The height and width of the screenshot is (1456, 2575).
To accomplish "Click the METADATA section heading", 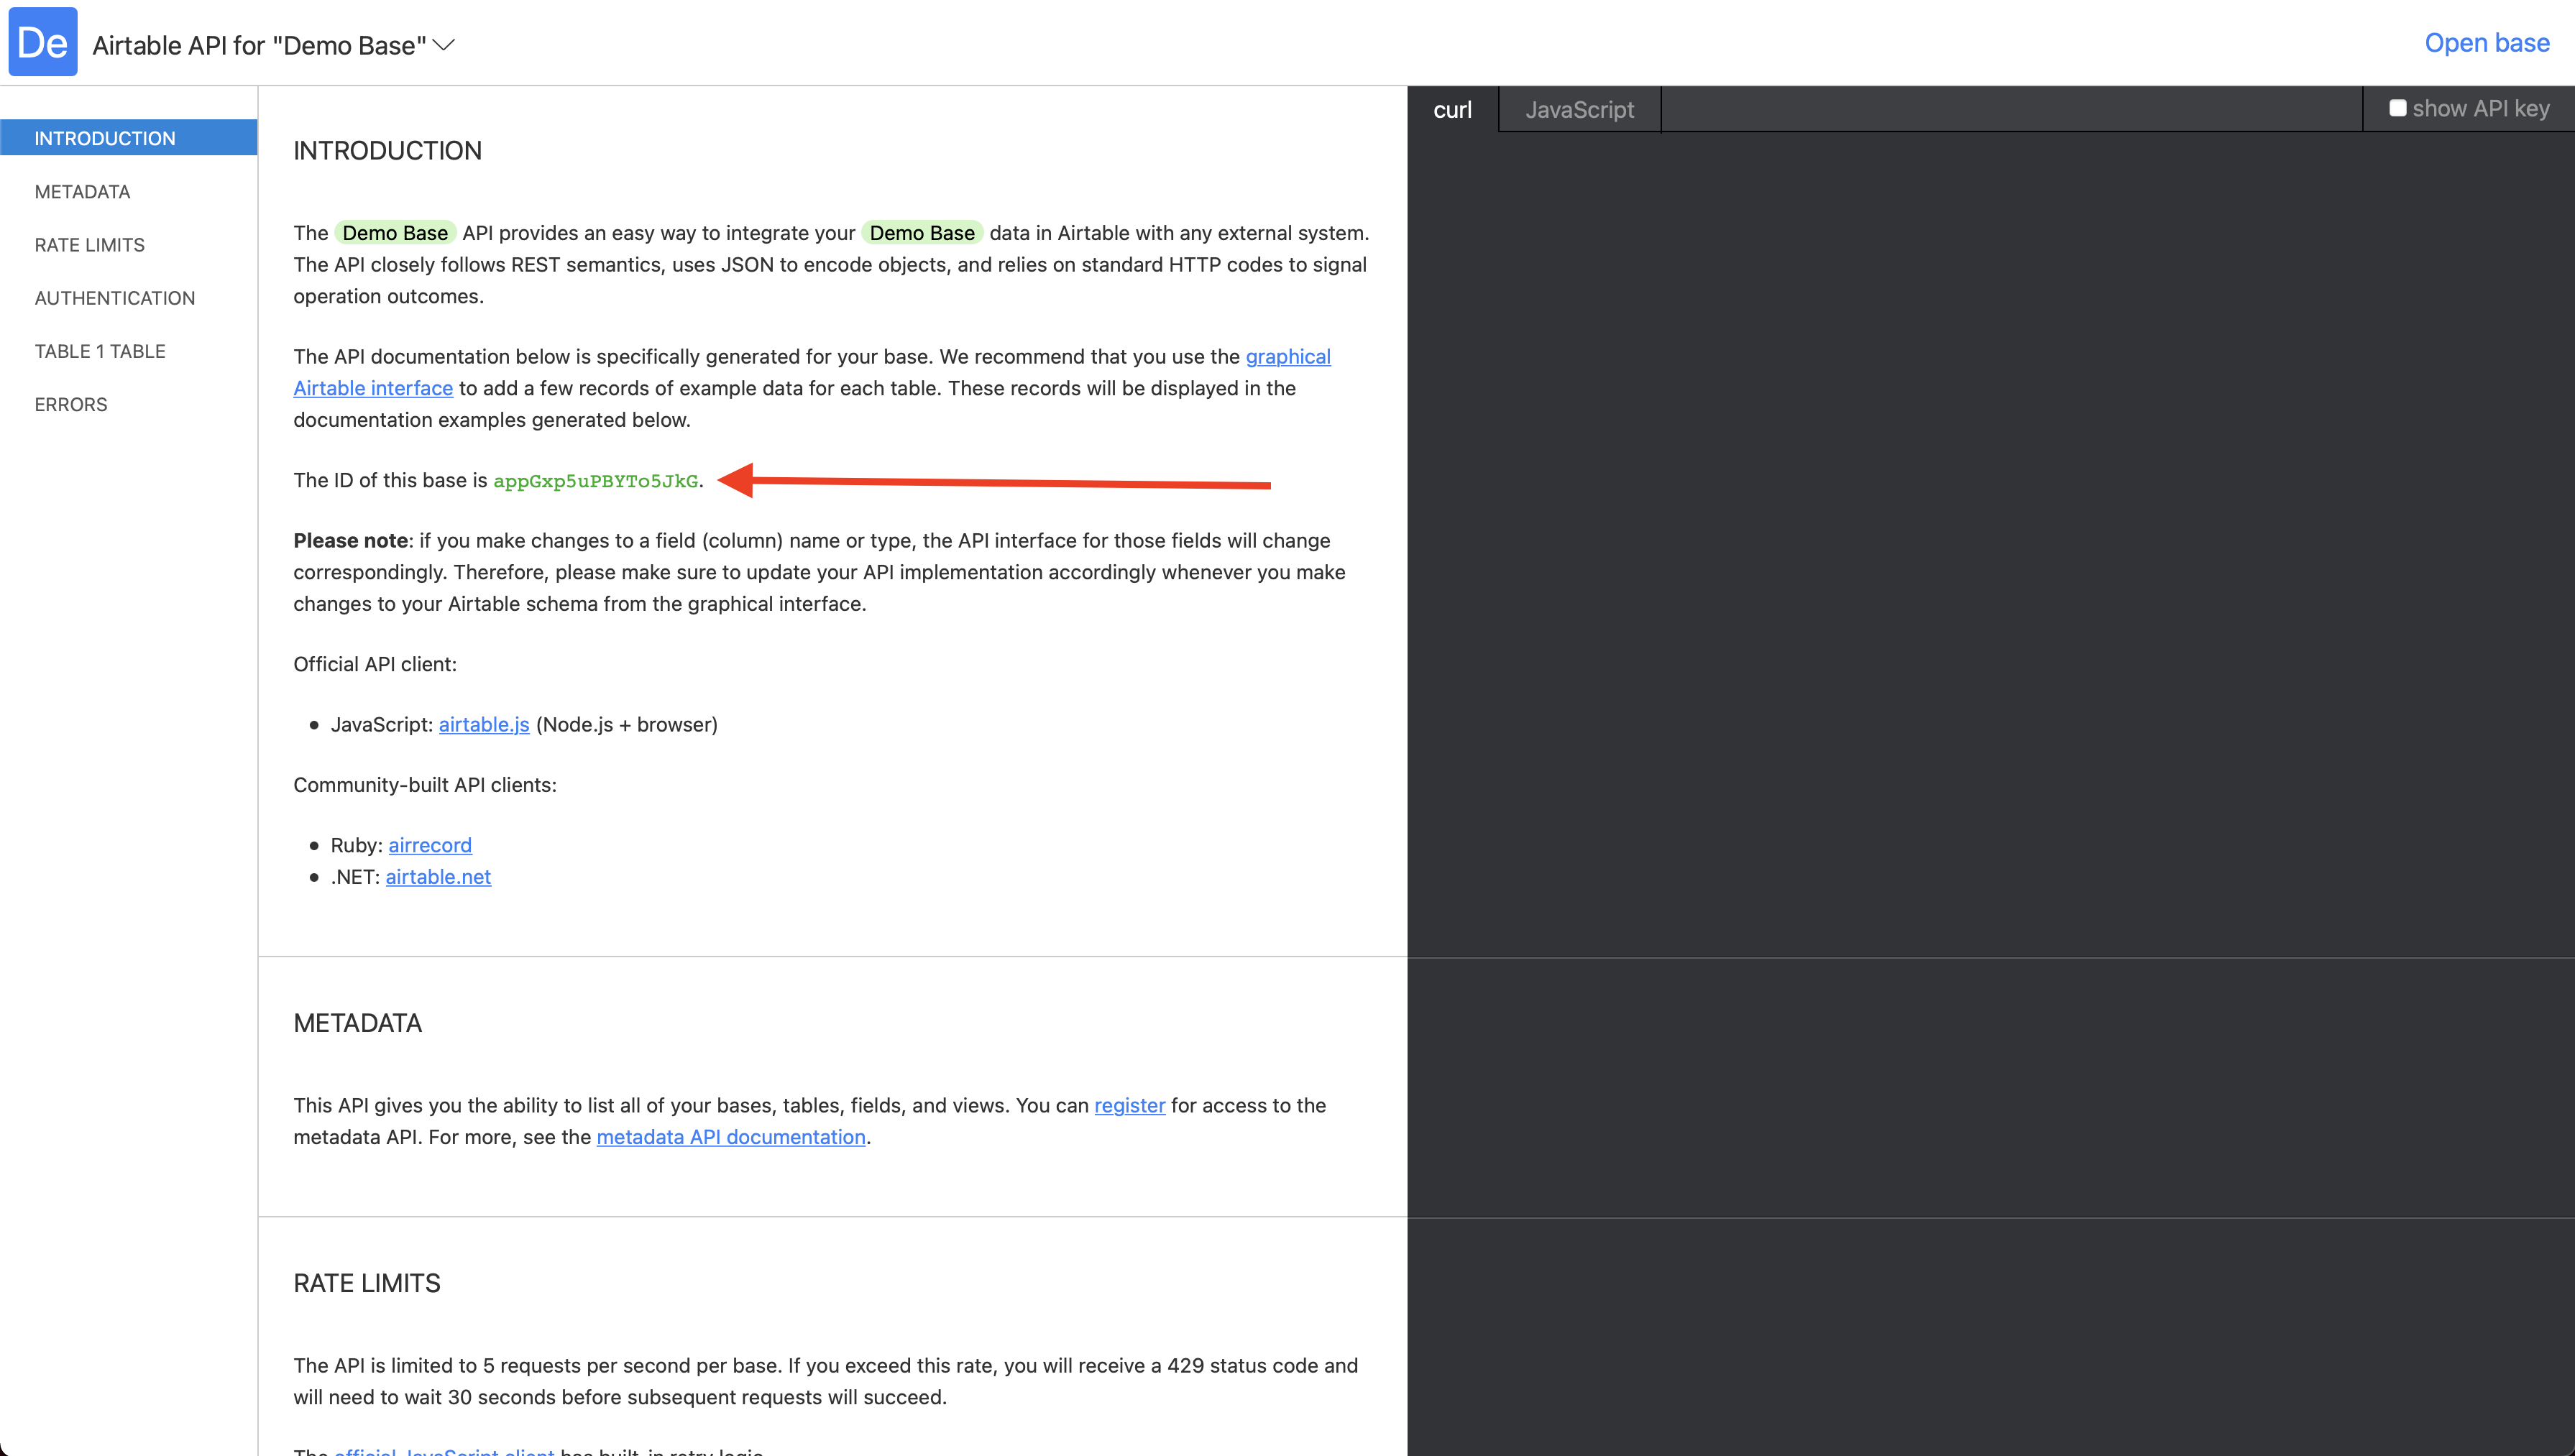I will tap(357, 1023).
